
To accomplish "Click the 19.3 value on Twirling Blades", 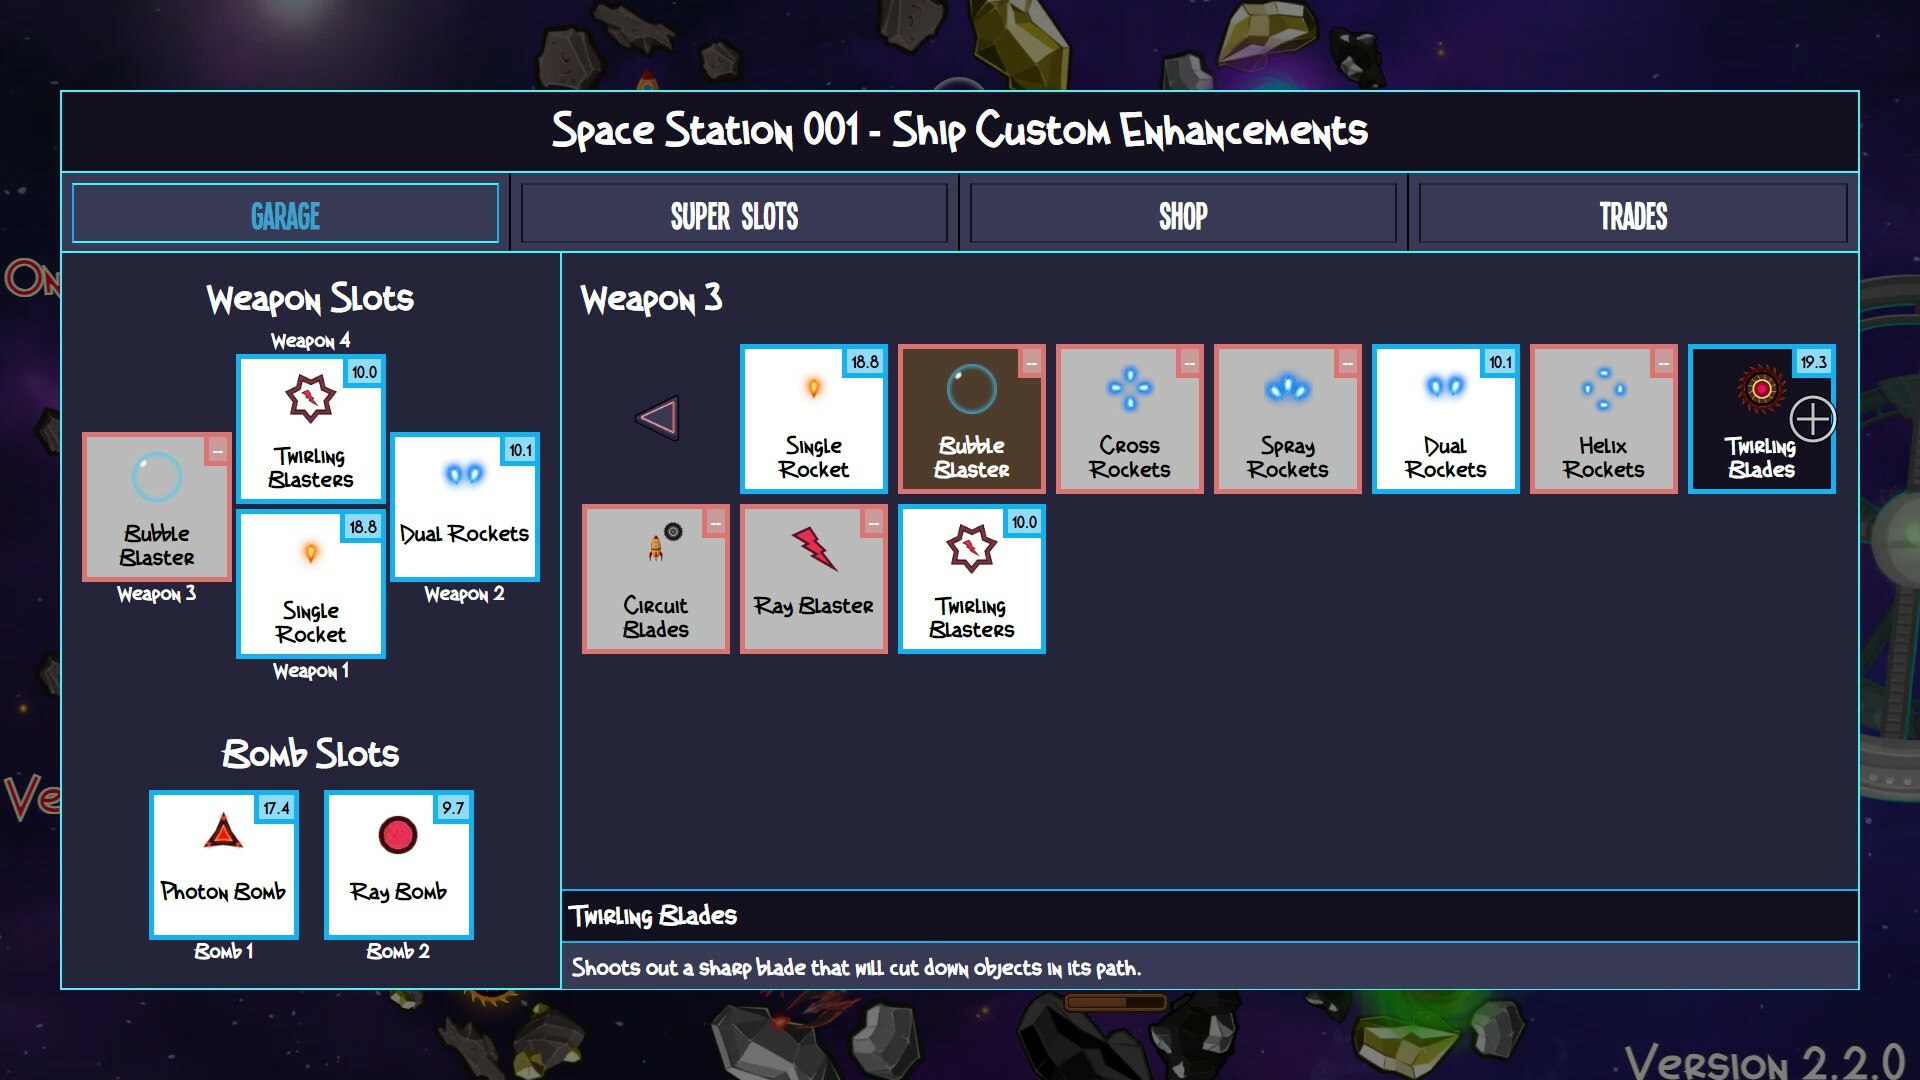I will (x=1813, y=362).
